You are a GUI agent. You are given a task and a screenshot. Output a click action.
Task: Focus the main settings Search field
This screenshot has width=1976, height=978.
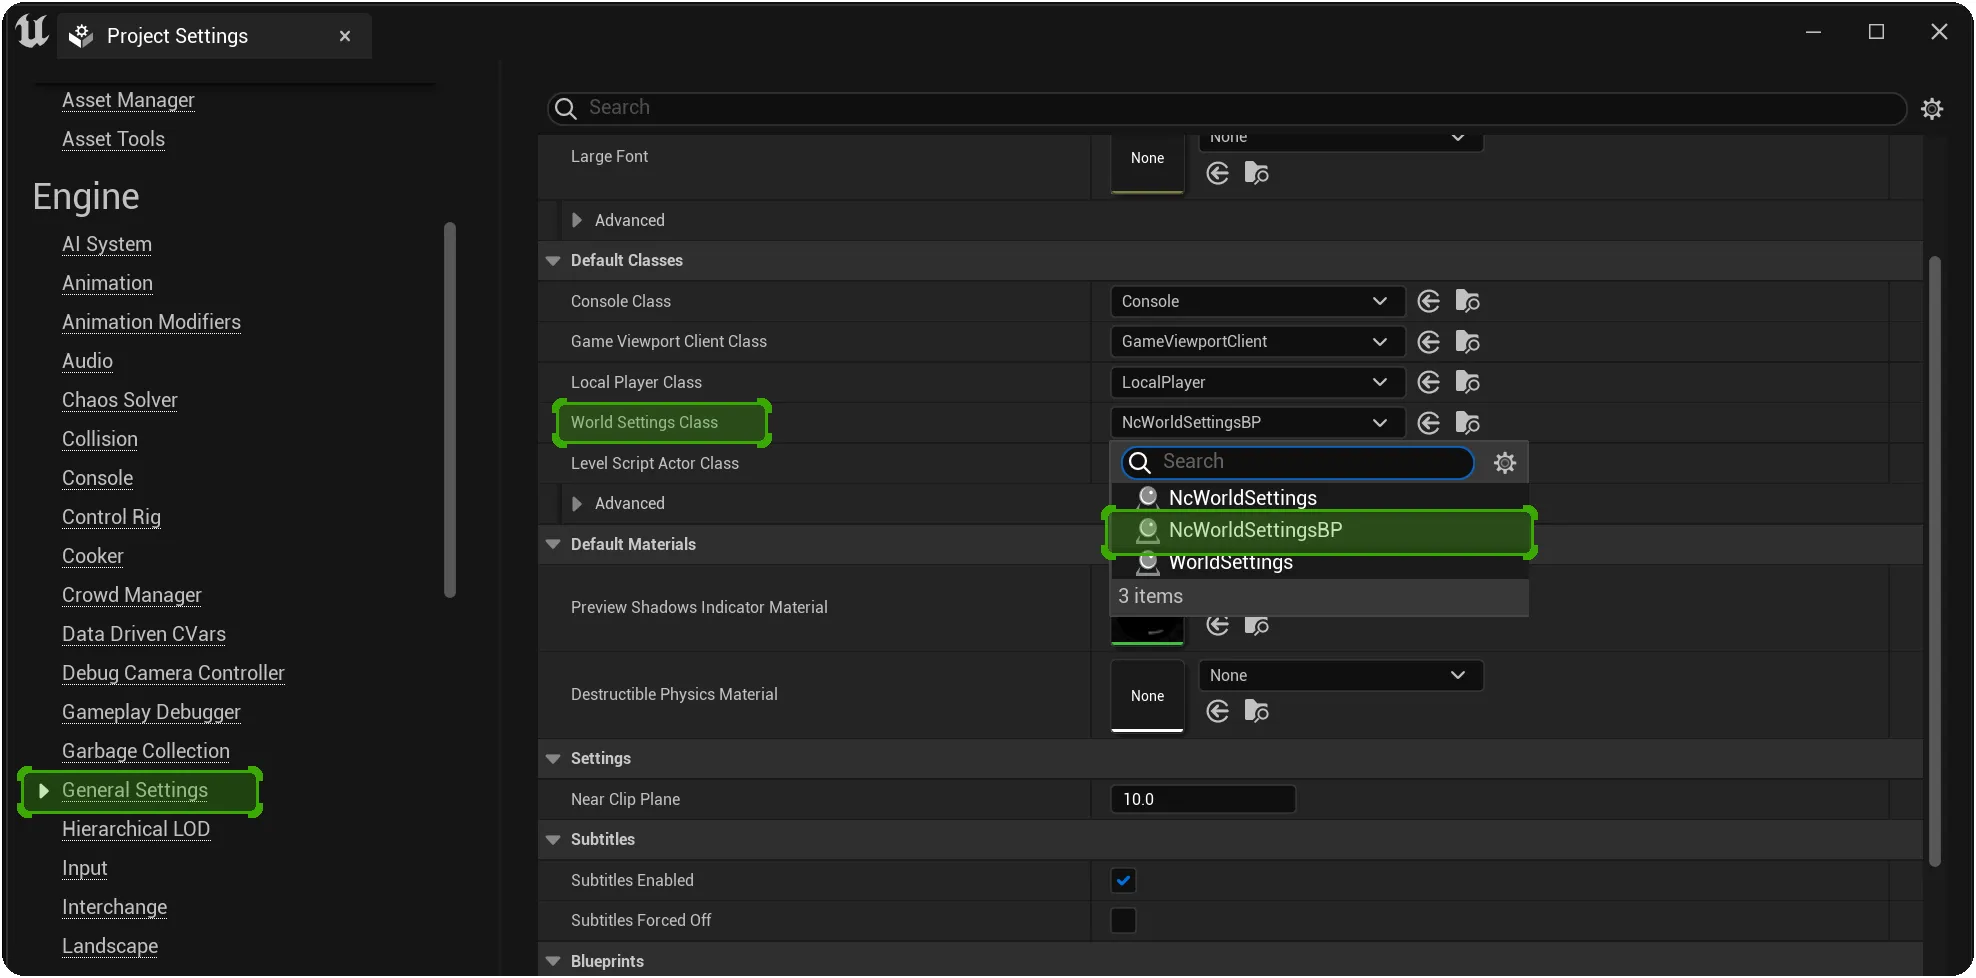tap(1227, 108)
